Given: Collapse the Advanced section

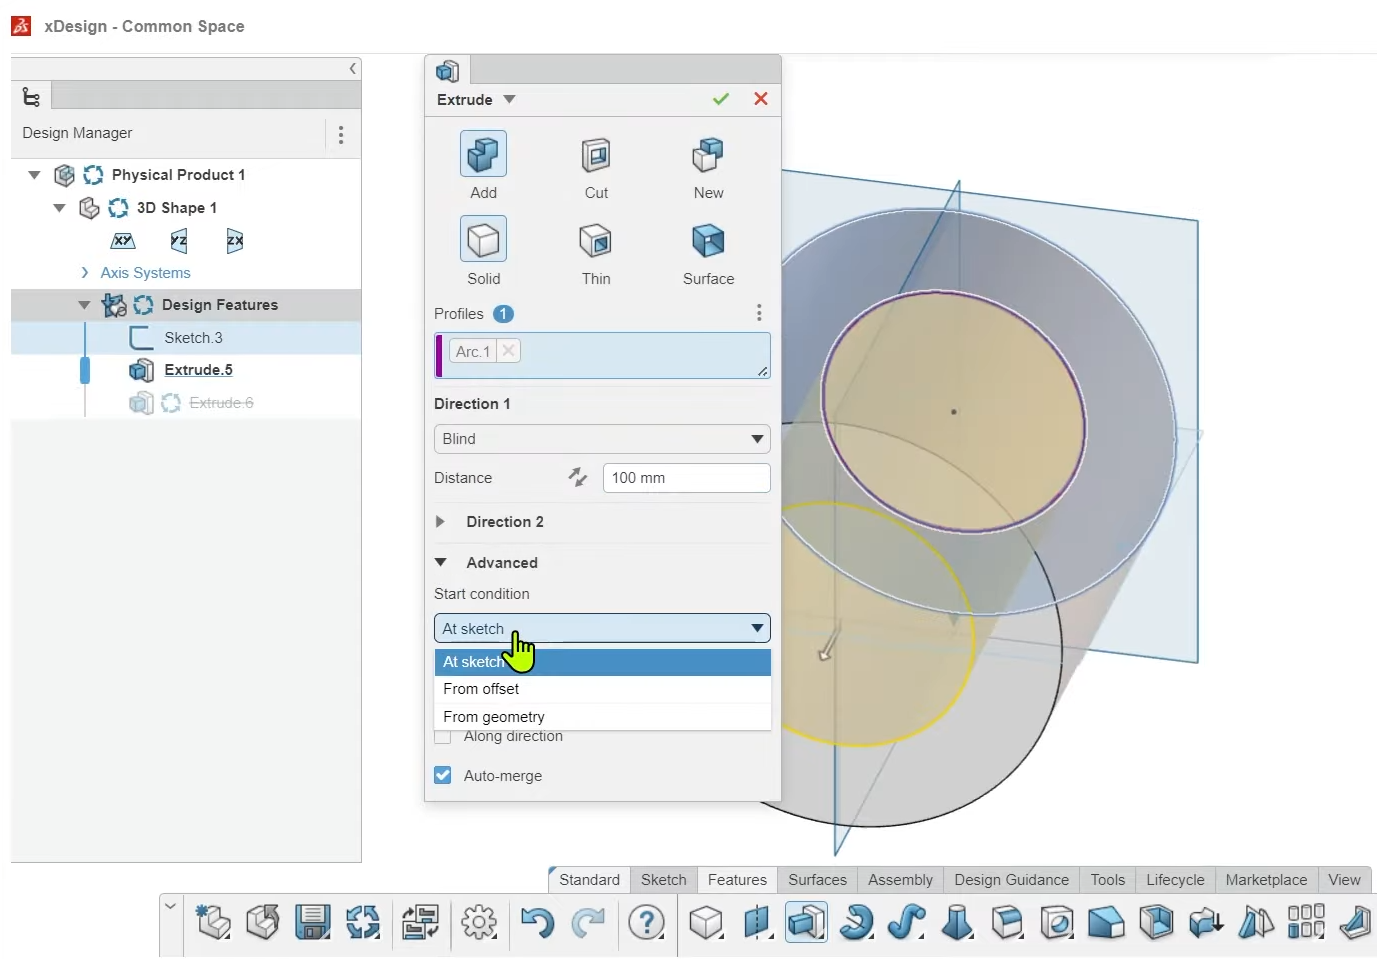Looking at the screenshot, I should (440, 562).
